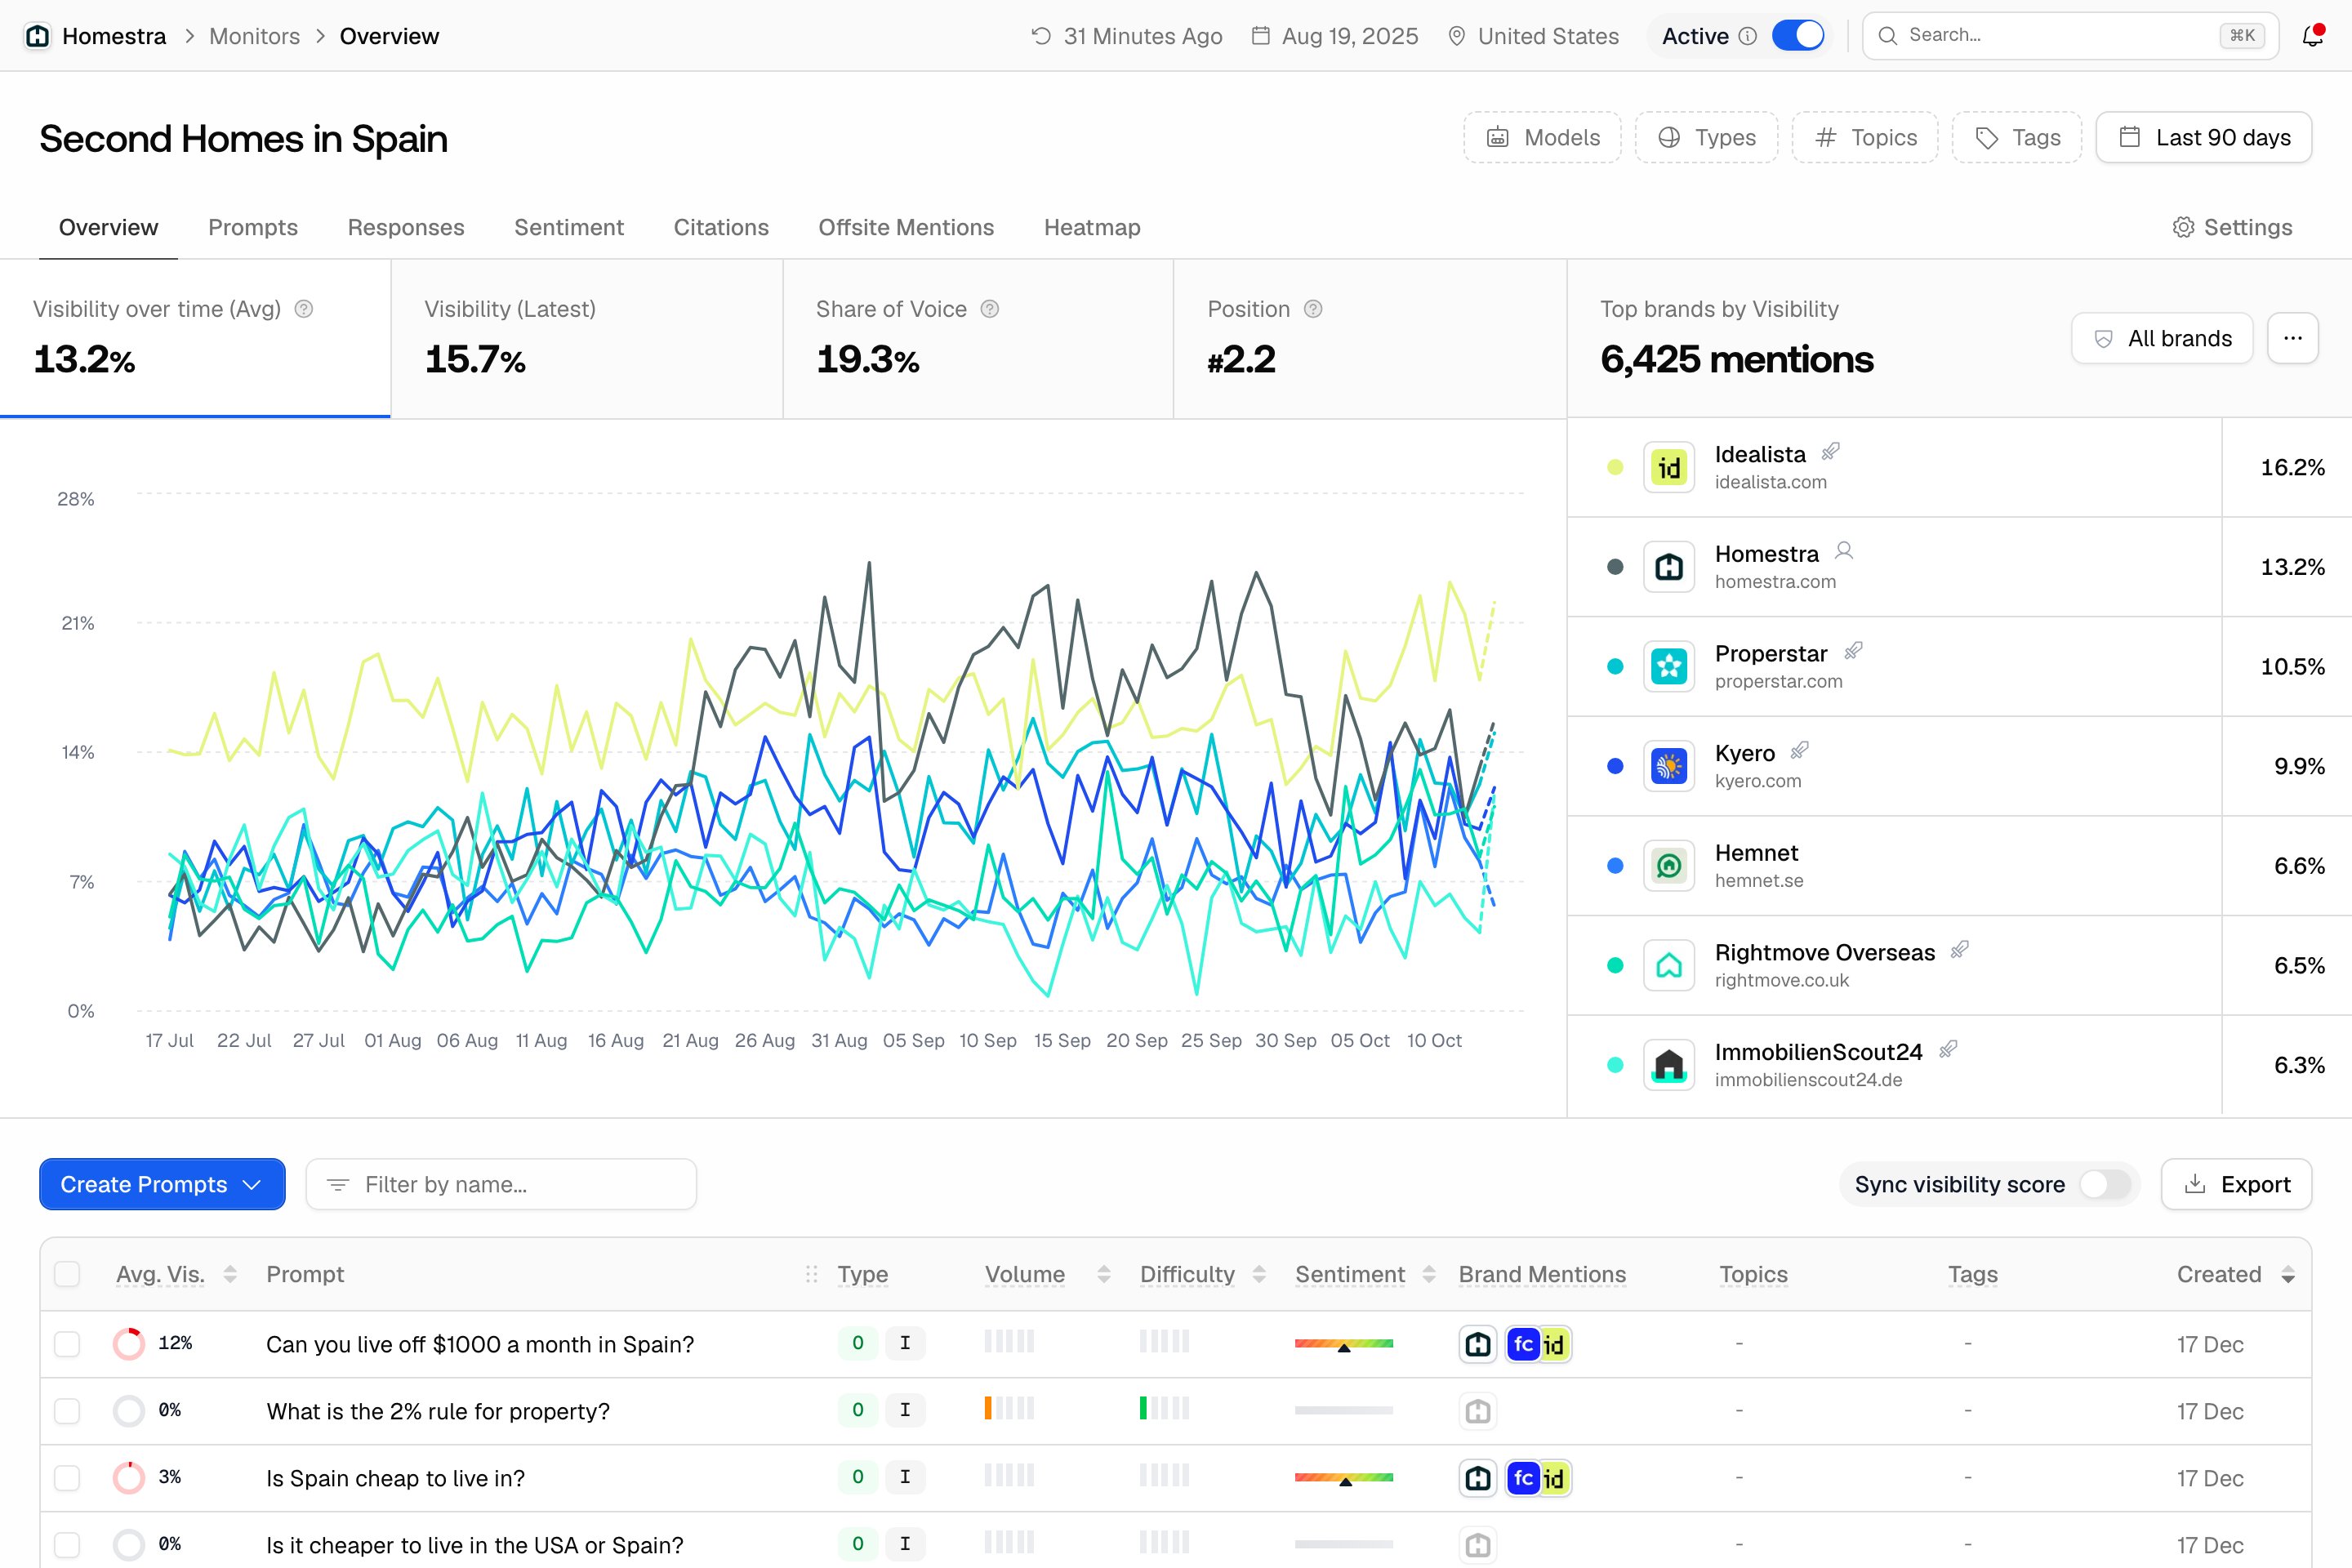Image resolution: width=2352 pixels, height=1568 pixels.
Task: Click the Active info icon
Action: click(1747, 36)
